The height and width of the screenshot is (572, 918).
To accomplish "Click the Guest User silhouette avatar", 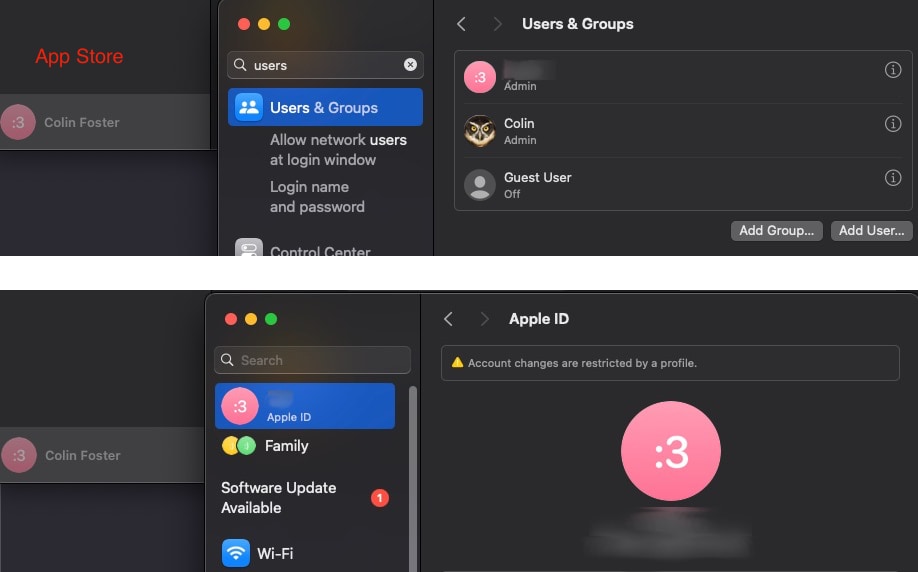I will [479, 185].
